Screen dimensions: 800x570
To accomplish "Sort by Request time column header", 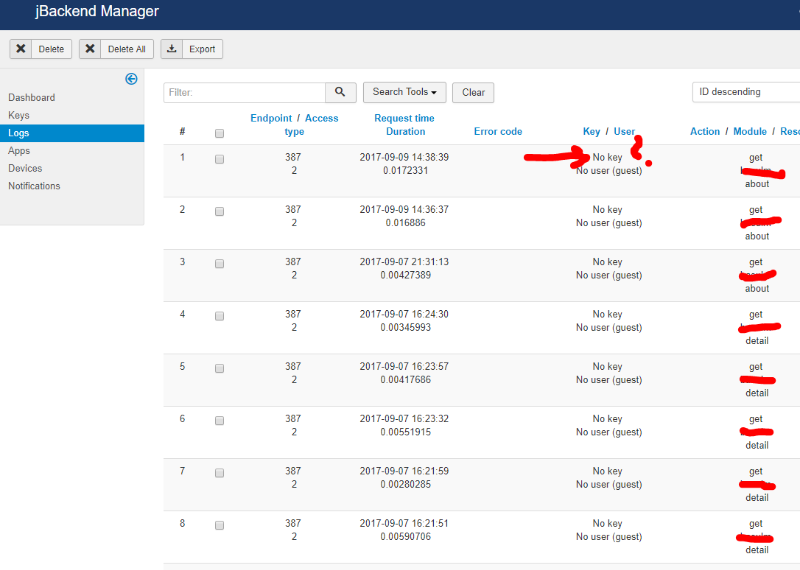I will tap(404, 118).
